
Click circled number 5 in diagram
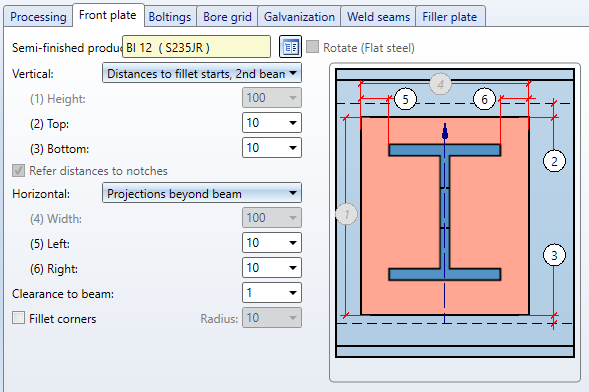pyautogui.click(x=405, y=100)
